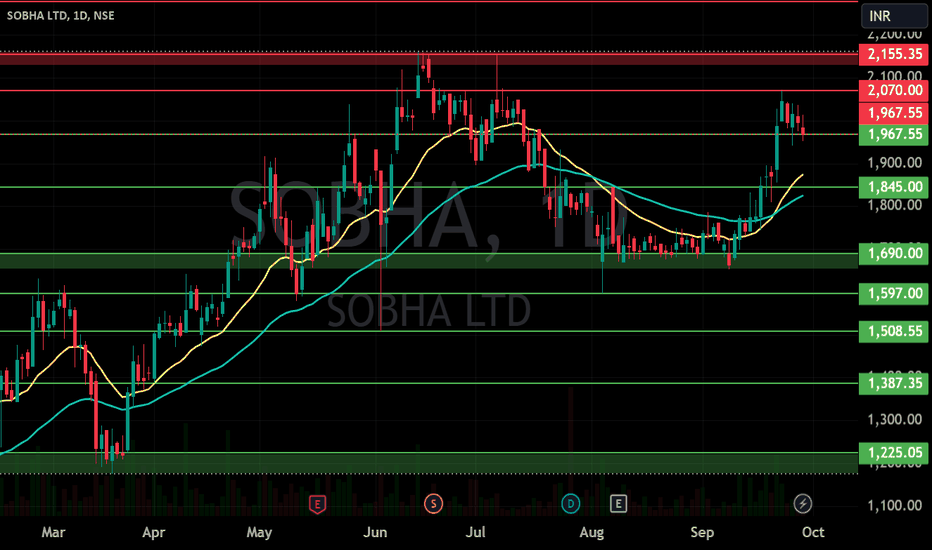Click the 1,900.00 price axis value

(x=895, y=162)
